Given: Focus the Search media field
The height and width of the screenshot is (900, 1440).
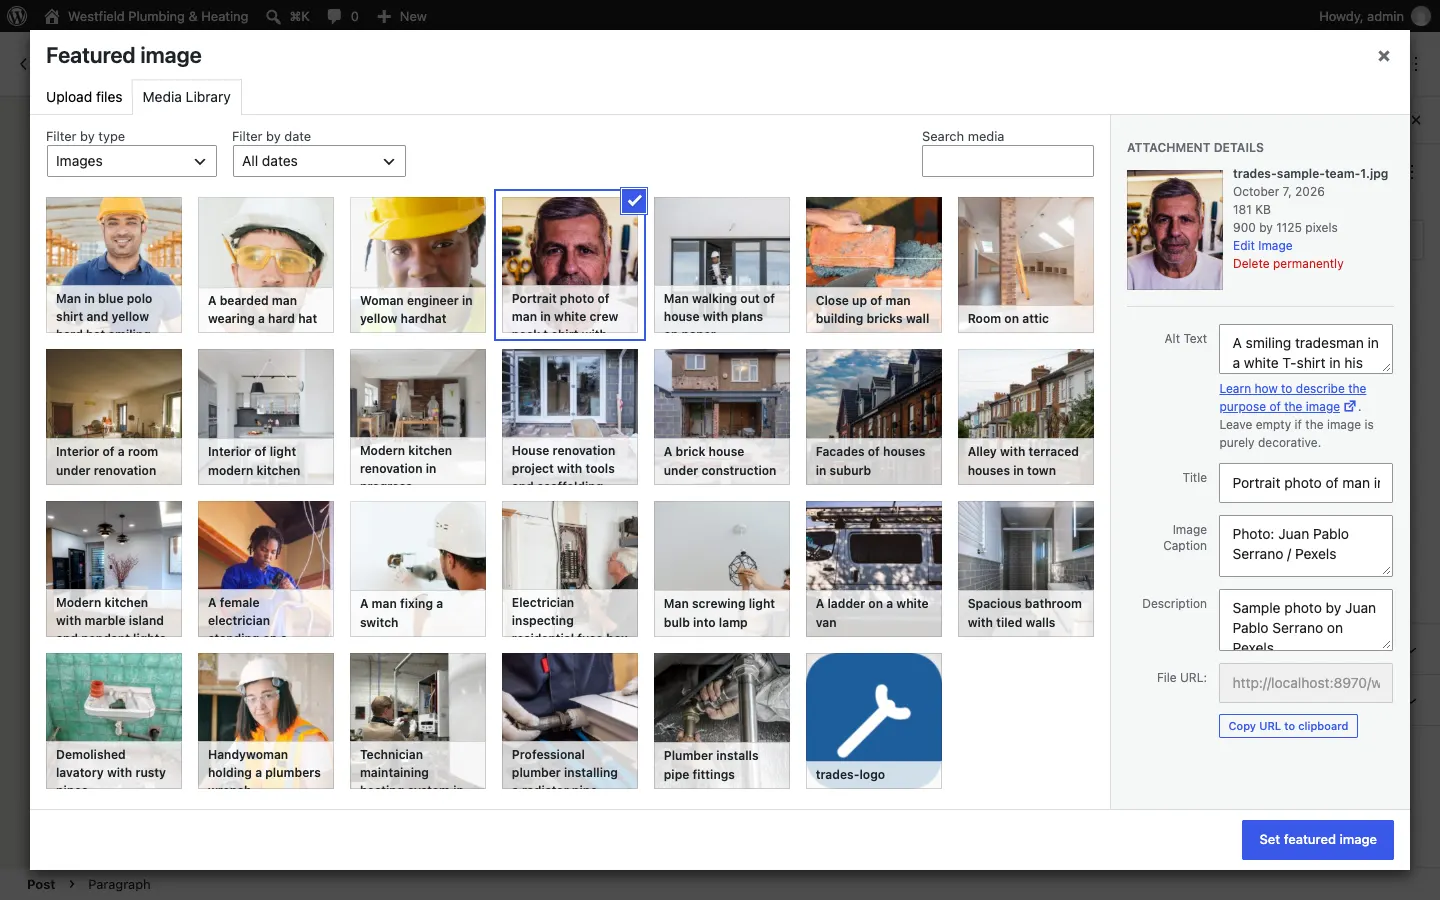Looking at the screenshot, I should pos(1008,161).
